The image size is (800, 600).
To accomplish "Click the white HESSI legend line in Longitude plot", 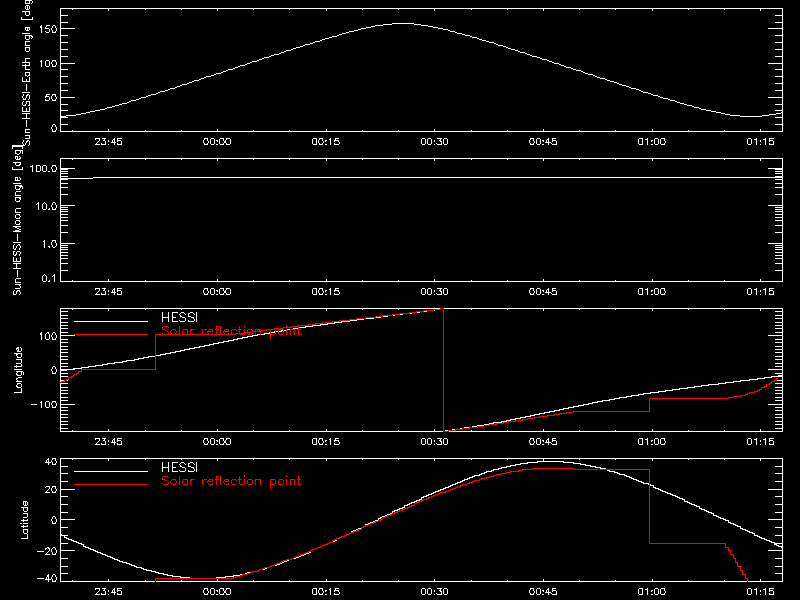I will tap(111, 321).
